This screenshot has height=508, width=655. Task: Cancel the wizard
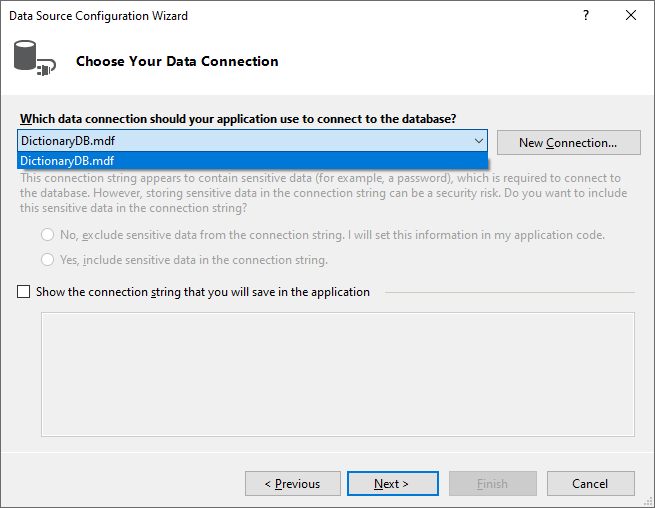(x=591, y=484)
